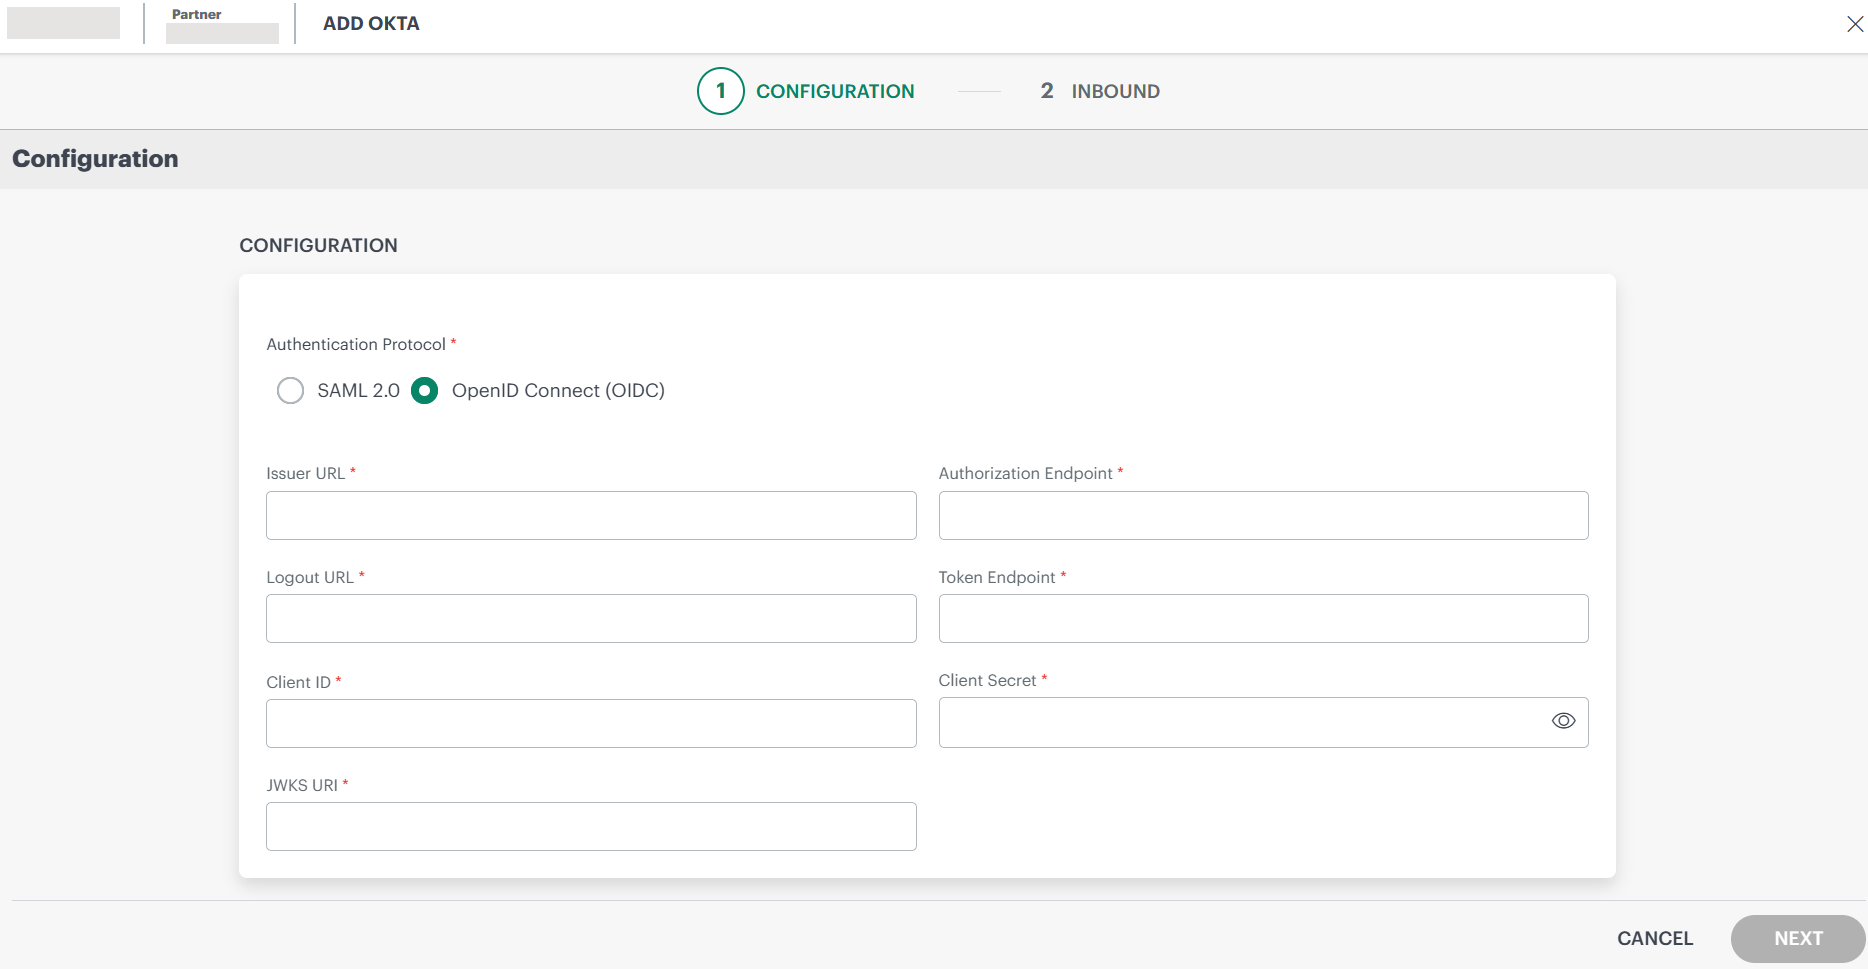Click the CANCEL button

point(1654,938)
